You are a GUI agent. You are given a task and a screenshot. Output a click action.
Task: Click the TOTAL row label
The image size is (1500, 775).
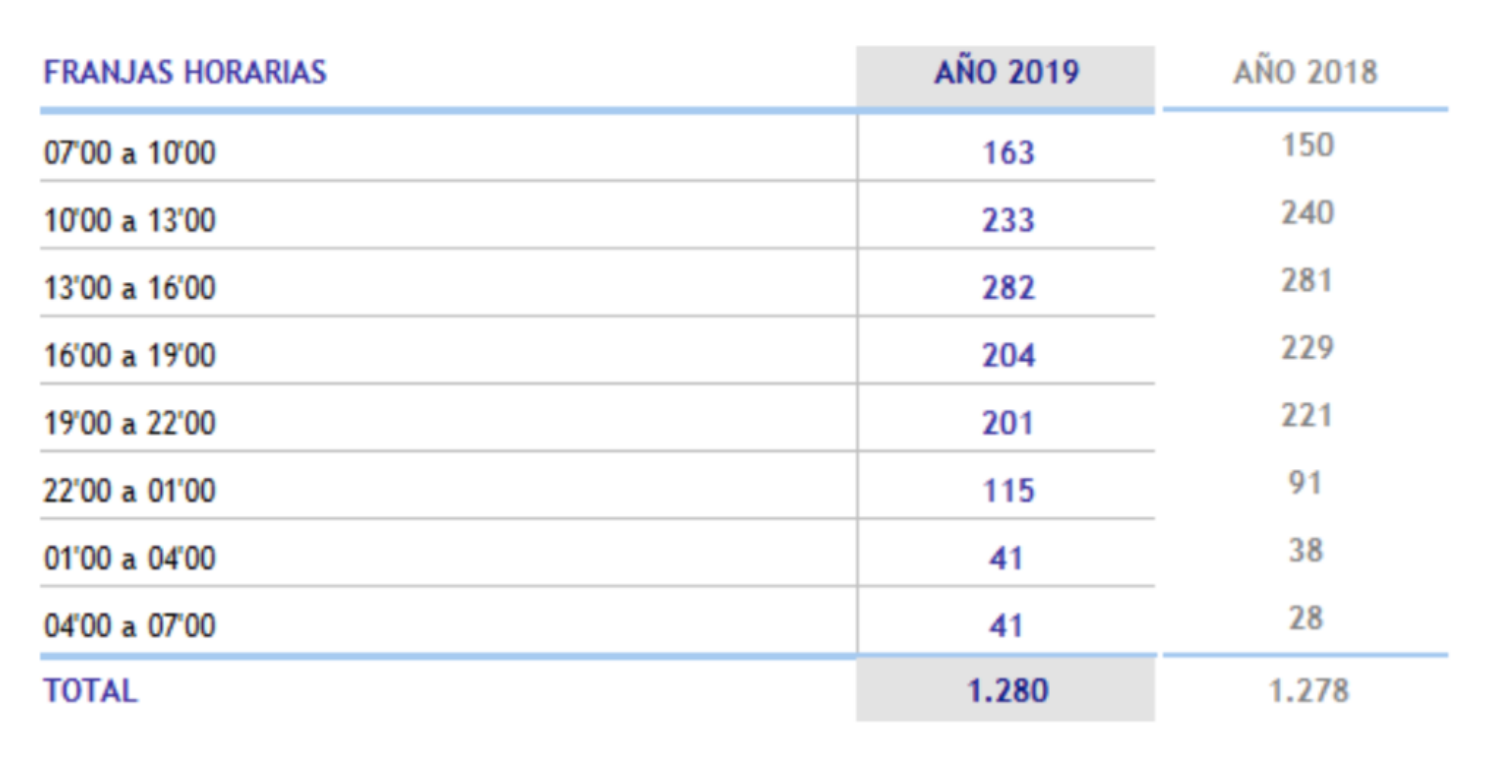91,691
